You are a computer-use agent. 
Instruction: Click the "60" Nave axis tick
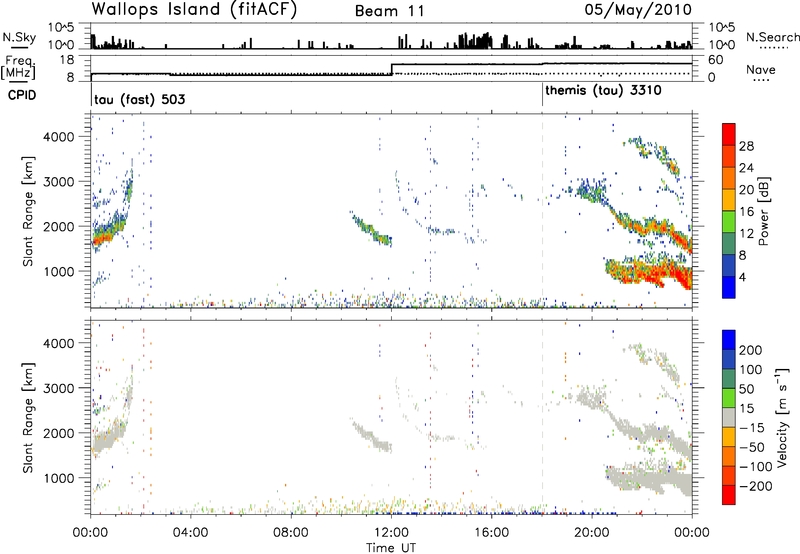tap(715, 60)
